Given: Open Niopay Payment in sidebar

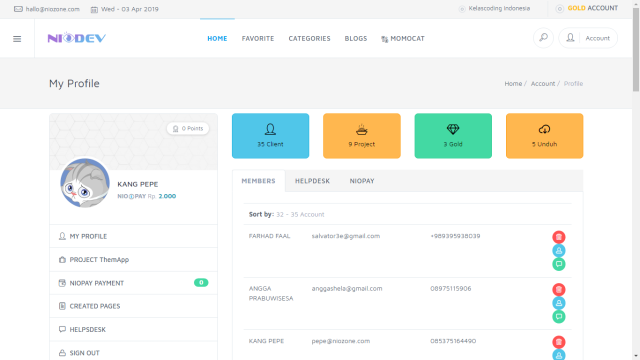Looking at the screenshot, I should click(133, 283).
